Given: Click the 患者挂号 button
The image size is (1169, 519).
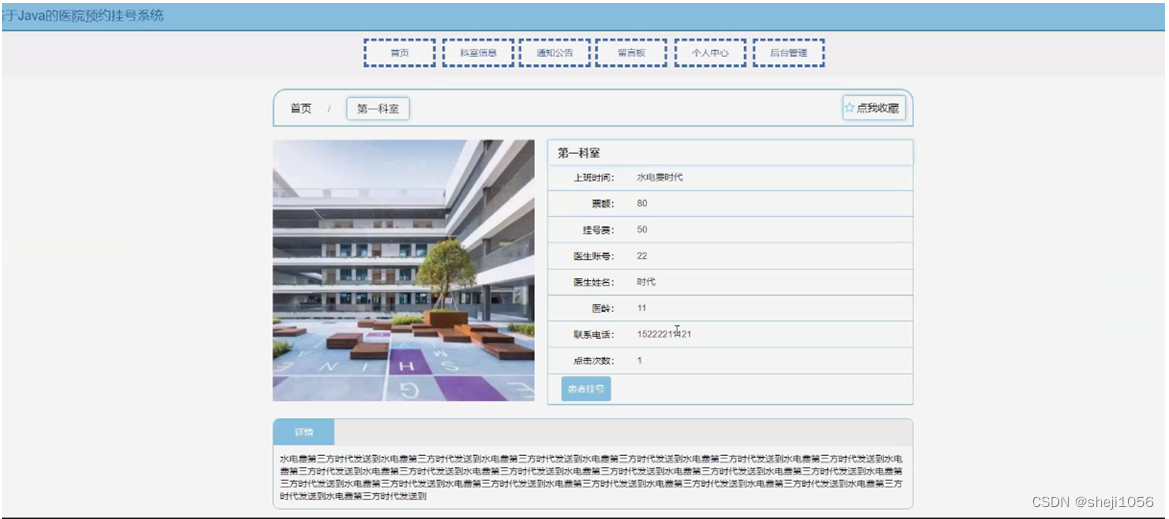Looking at the screenshot, I should [586, 389].
